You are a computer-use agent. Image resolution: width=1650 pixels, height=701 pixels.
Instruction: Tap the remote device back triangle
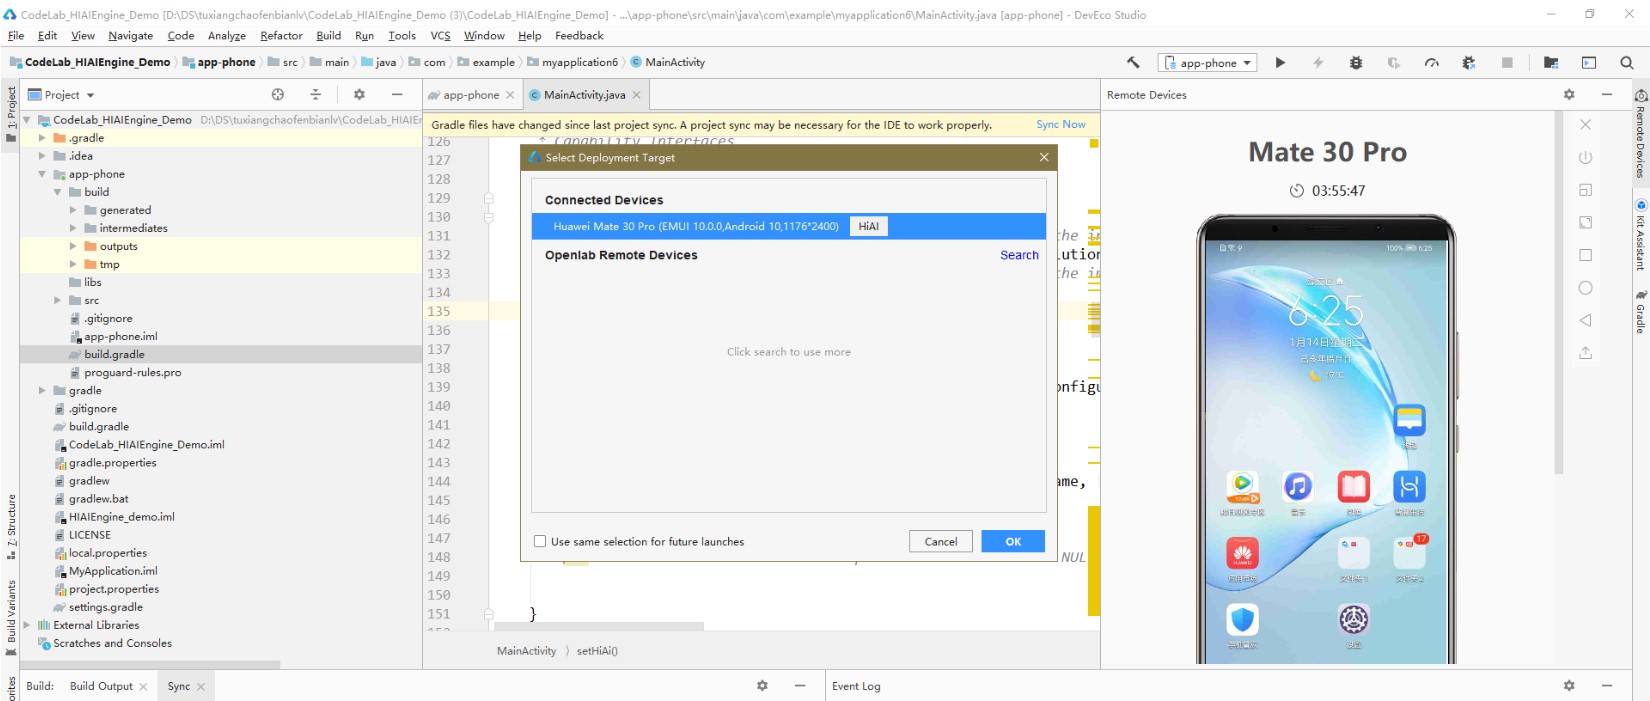pyautogui.click(x=1585, y=320)
